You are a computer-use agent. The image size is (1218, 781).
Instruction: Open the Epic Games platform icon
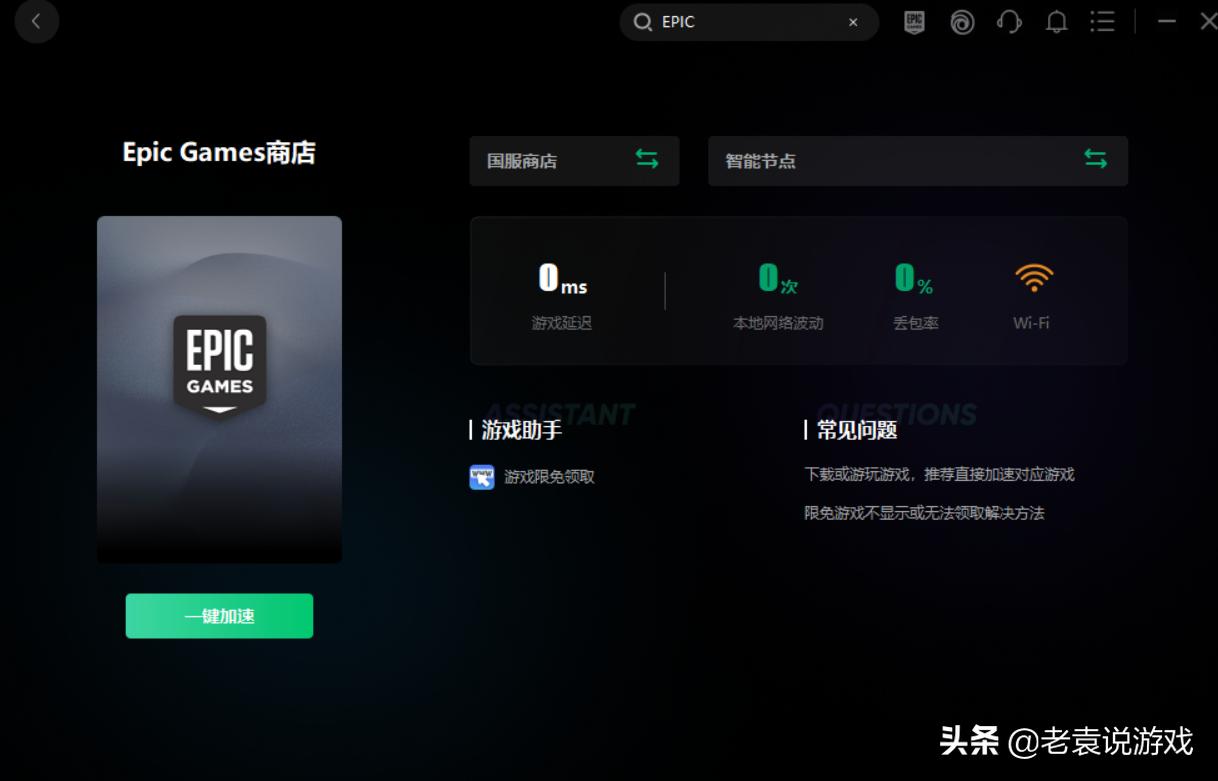point(914,22)
